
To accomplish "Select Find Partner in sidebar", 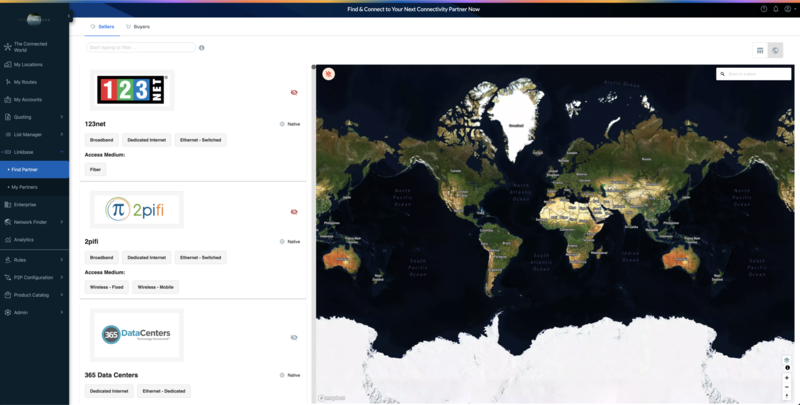I will pos(34,169).
